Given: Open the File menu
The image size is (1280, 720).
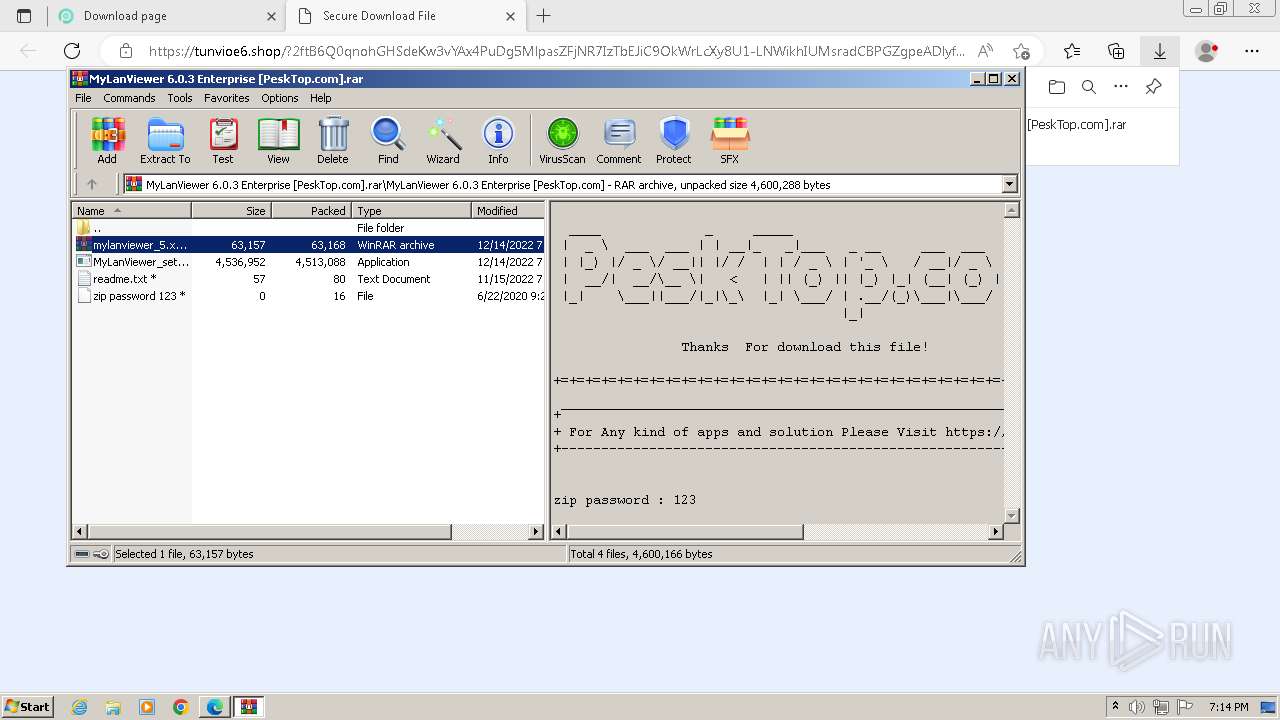Looking at the screenshot, I should point(83,98).
